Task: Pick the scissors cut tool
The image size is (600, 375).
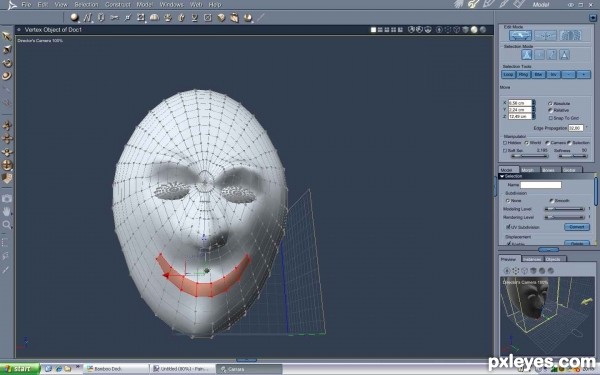Action: (x=114, y=18)
